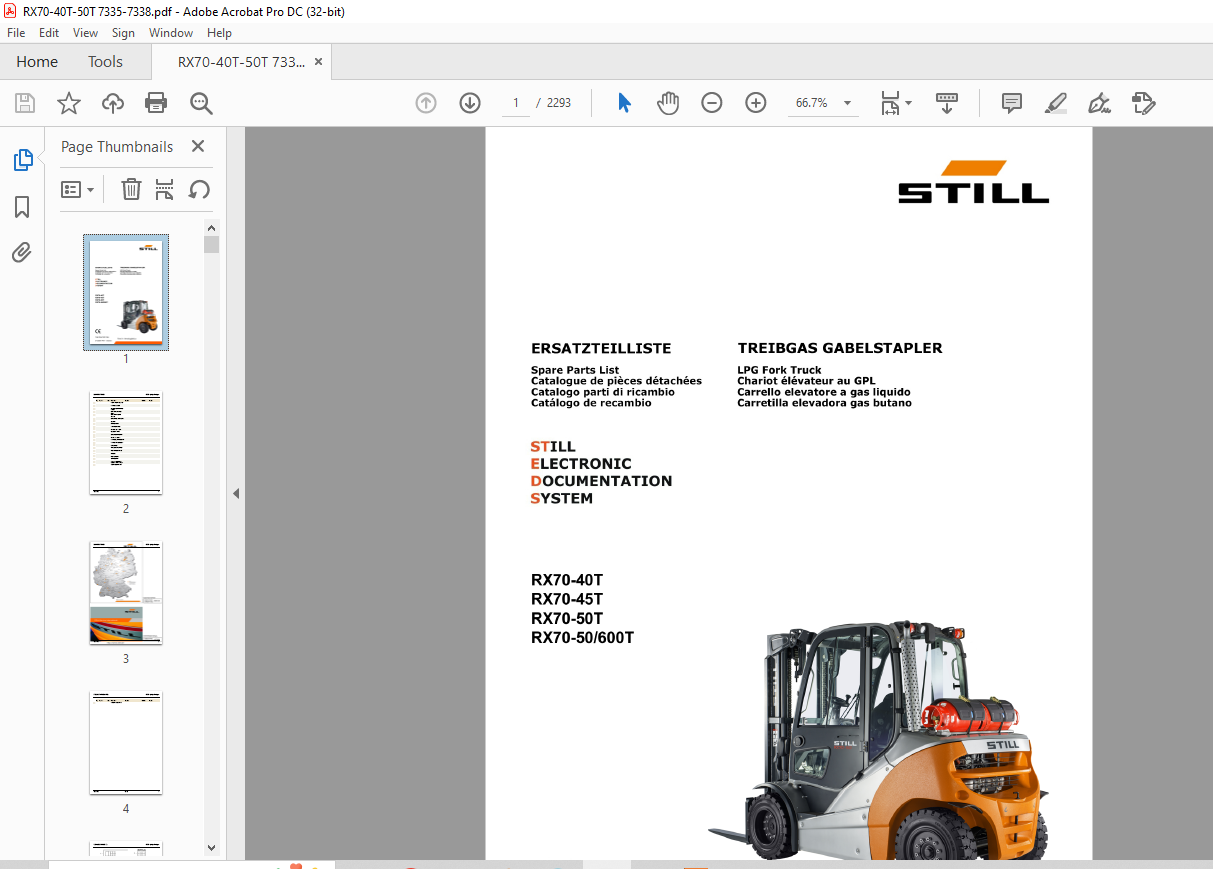Click the TREIBGAS GABELSTAPLER heading

(840, 349)
